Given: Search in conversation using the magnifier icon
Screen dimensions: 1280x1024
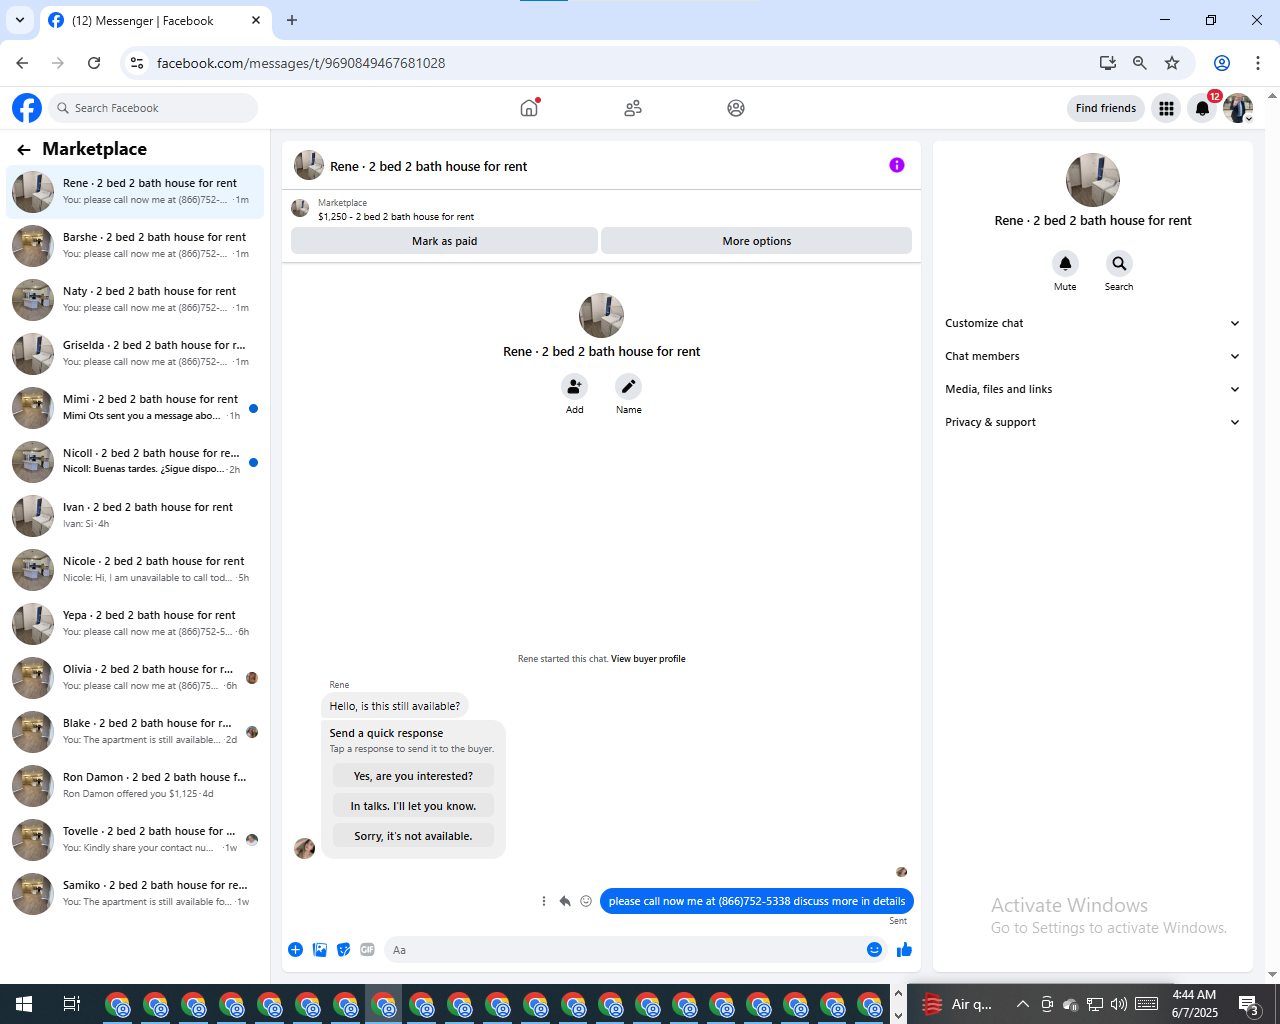Looking at the screenshot, I should pos(1119,264).
